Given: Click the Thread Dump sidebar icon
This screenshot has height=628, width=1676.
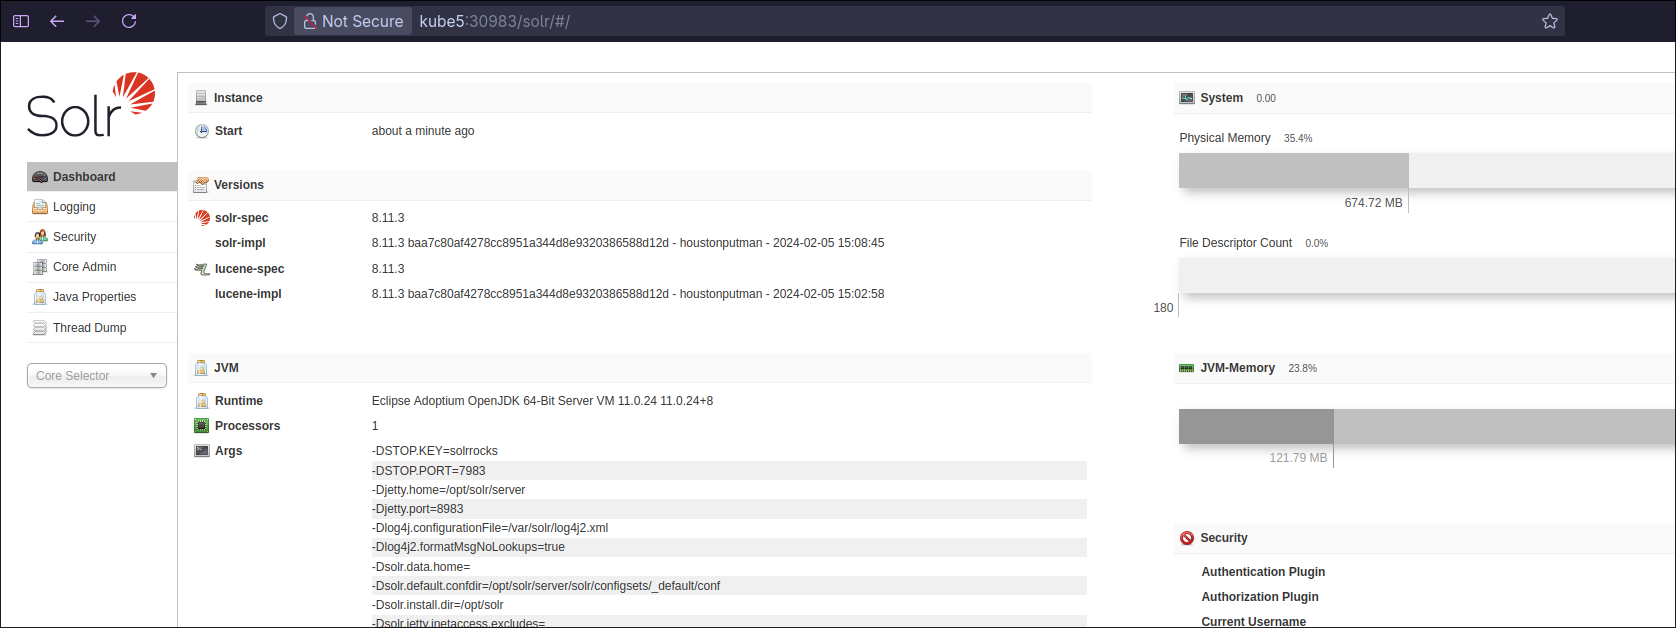Looking at the screenshot, I should pyautogui.click(x=40, y=328).
